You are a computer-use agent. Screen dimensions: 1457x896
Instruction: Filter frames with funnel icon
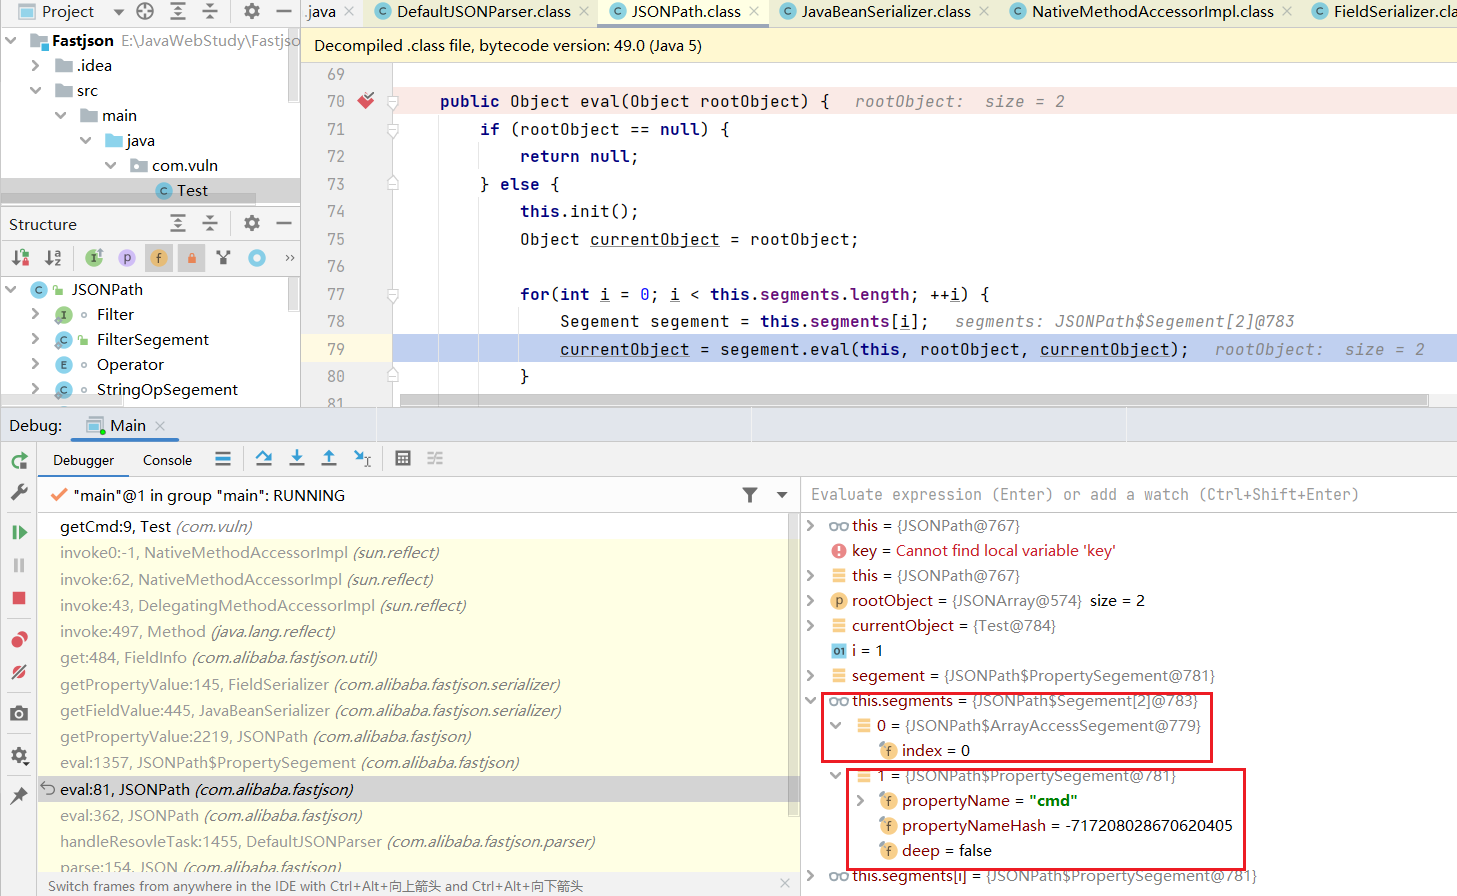(750, 495)
